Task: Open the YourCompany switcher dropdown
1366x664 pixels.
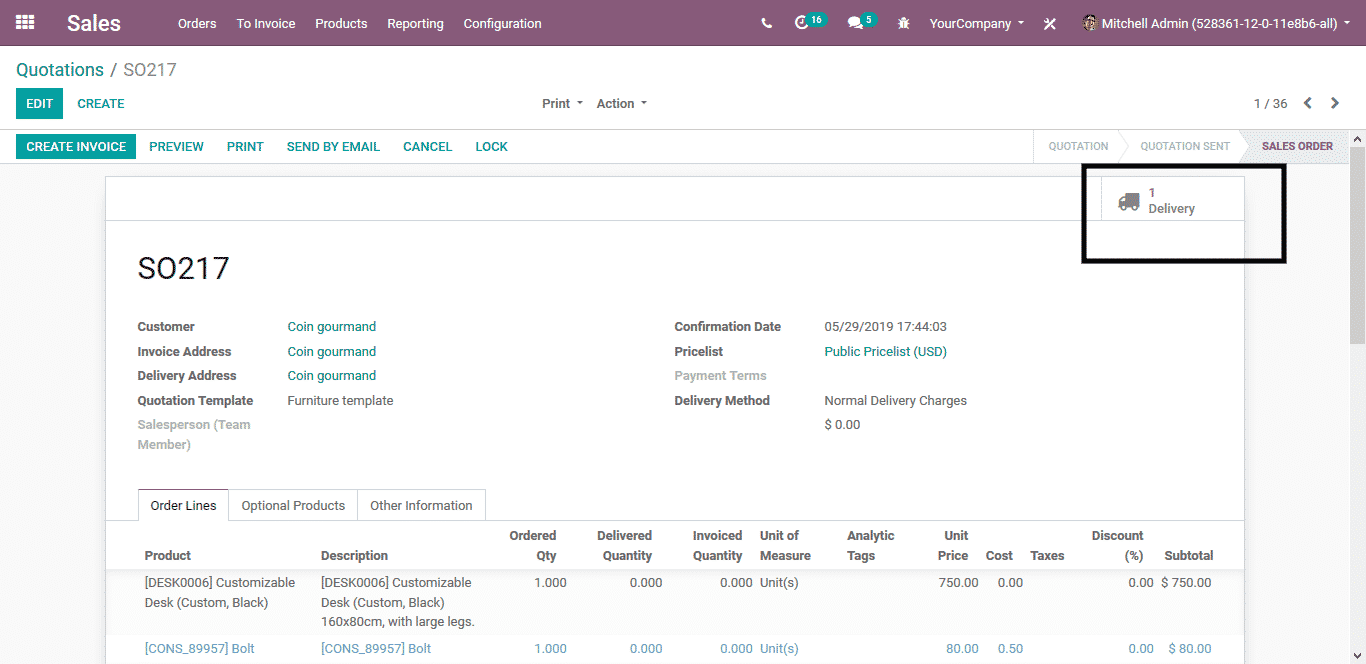Action: [976, 23]
